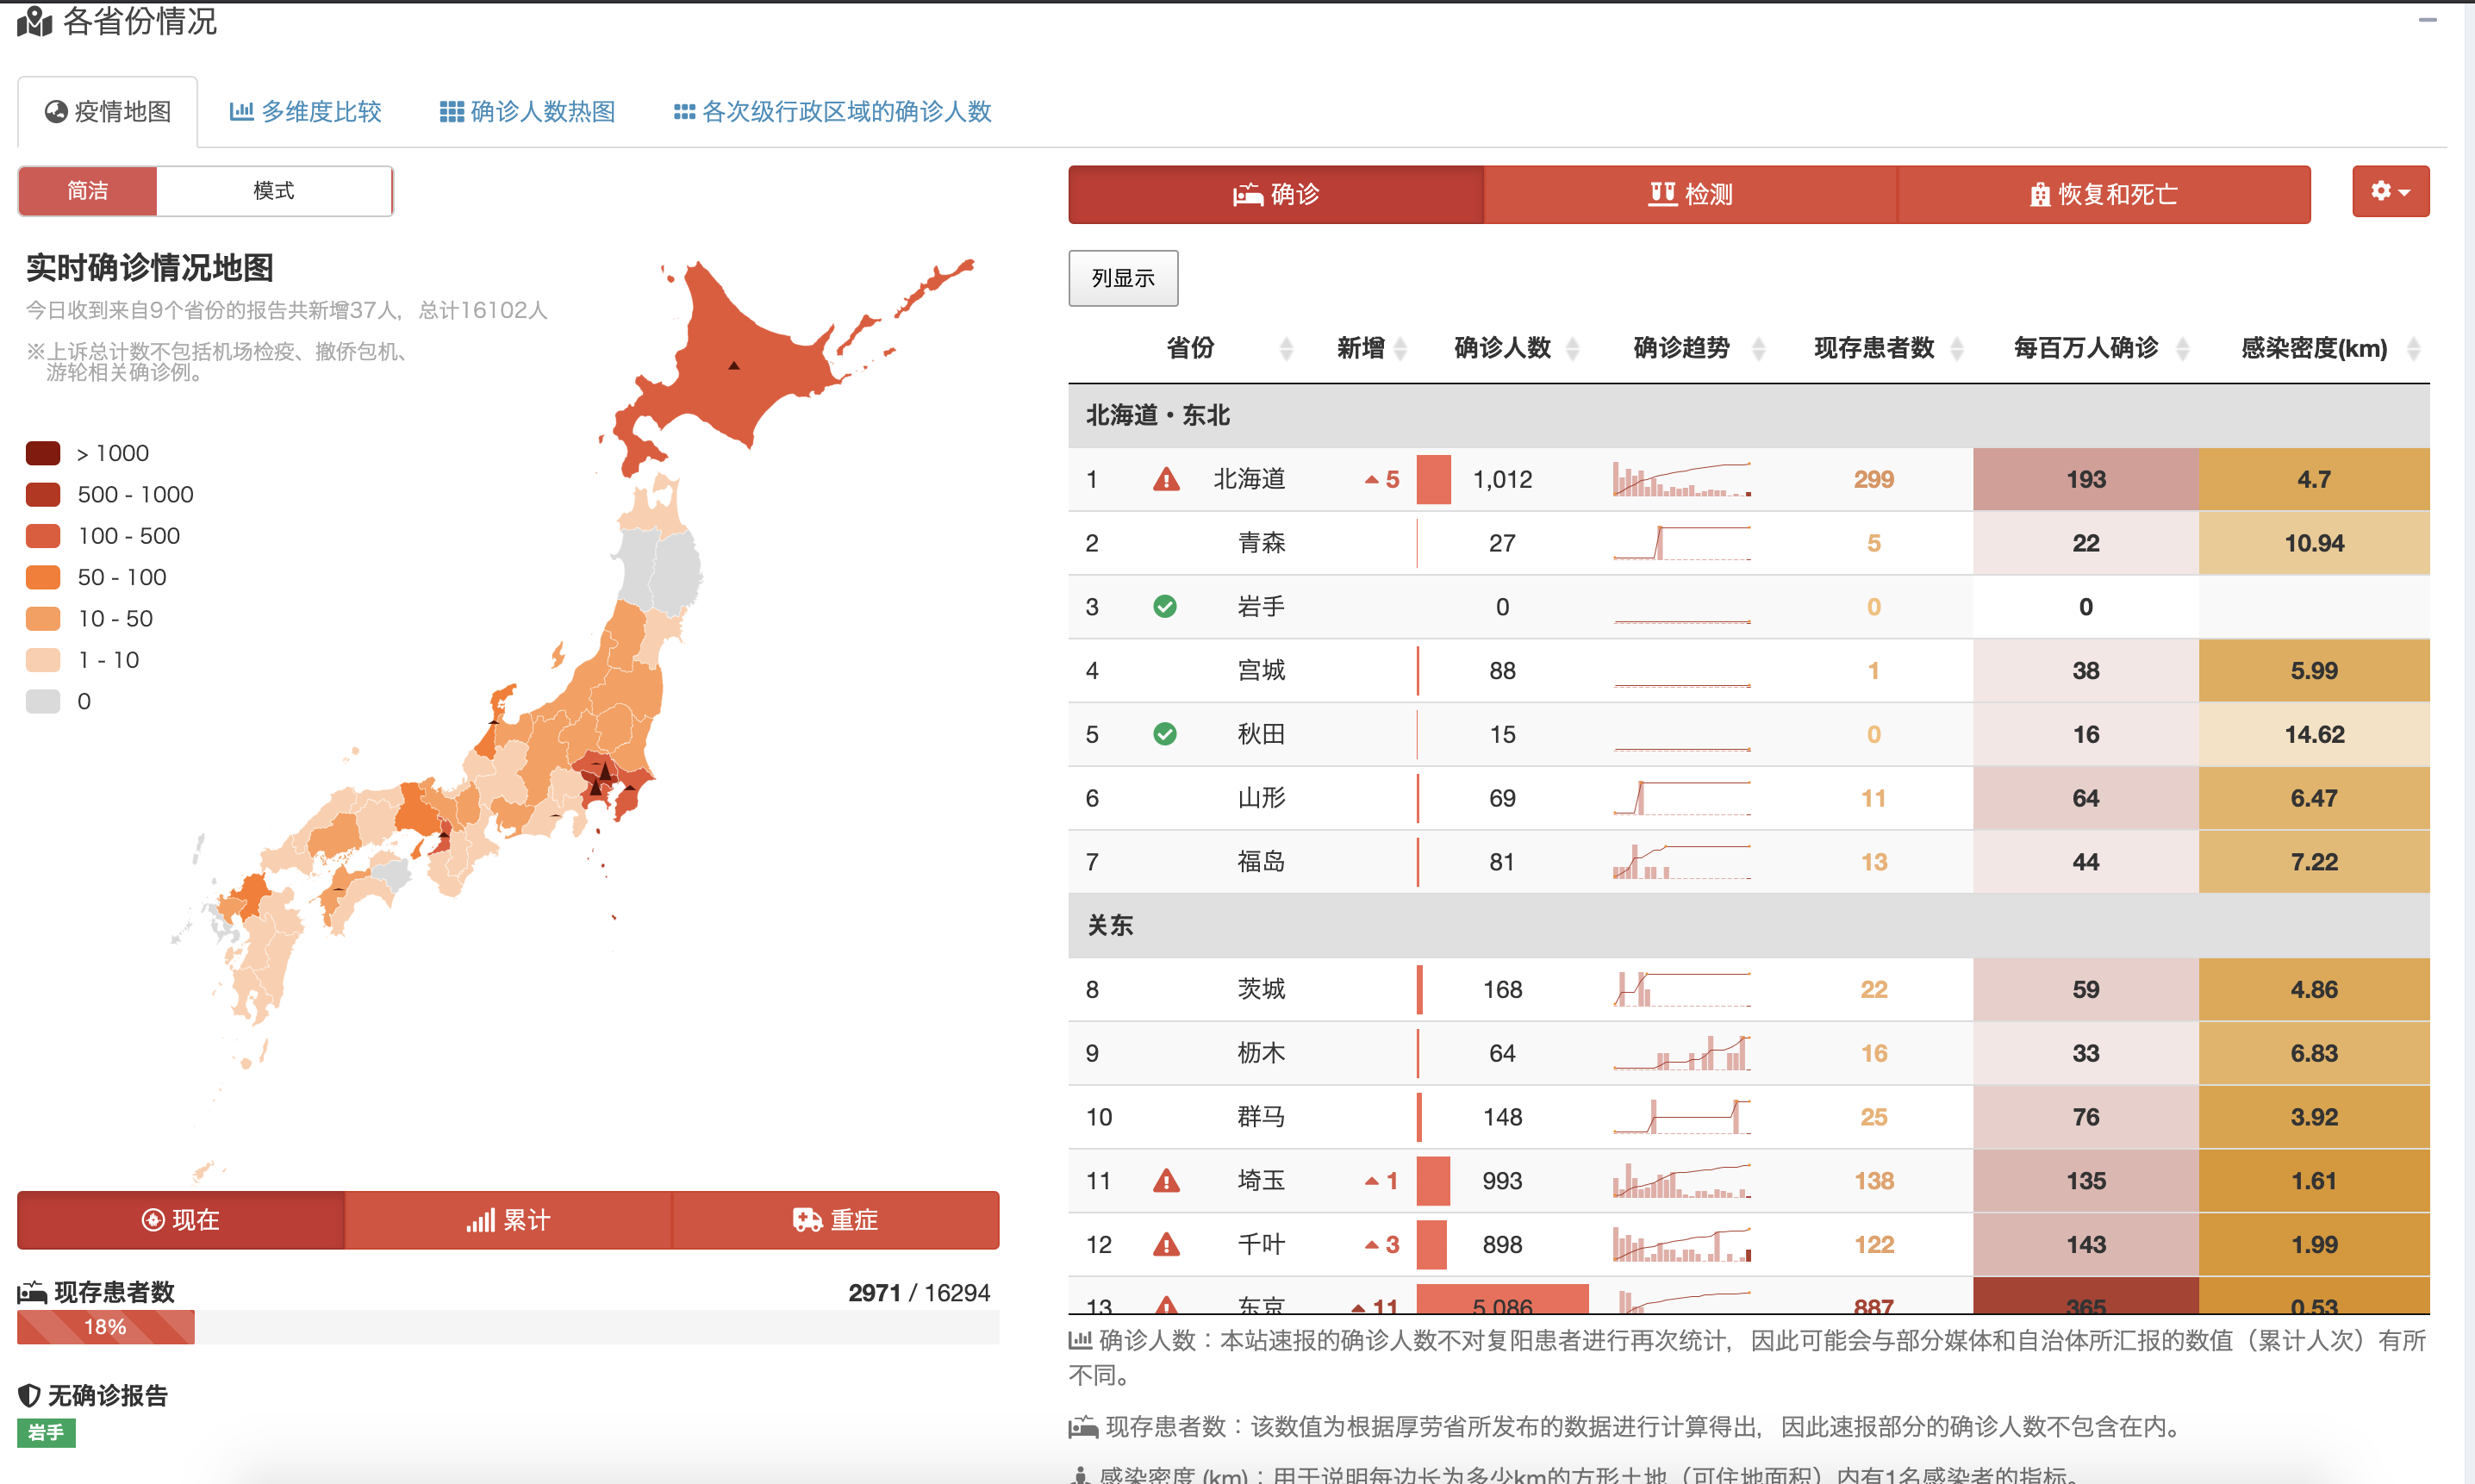Click the green check icon beside 岩手

[x=1165, y=607]
